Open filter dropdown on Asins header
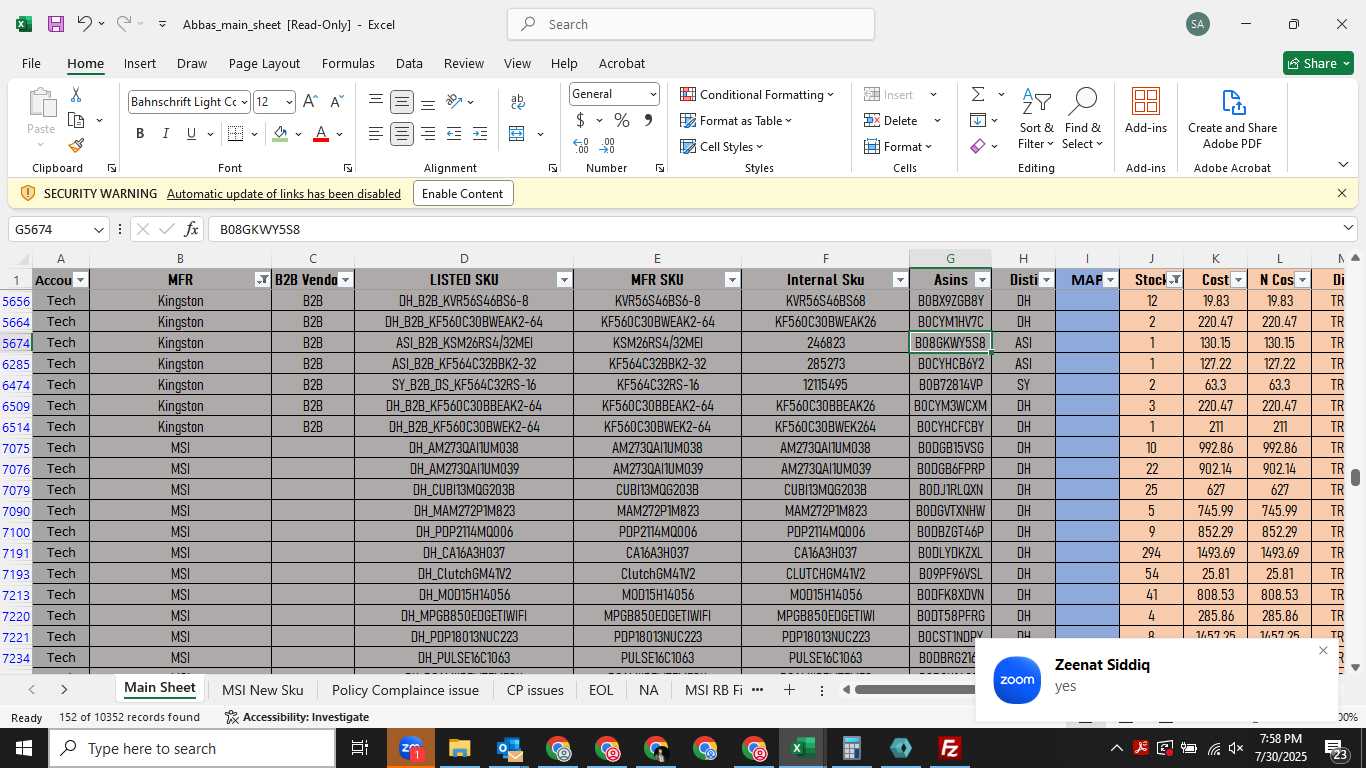 [982, 280]
